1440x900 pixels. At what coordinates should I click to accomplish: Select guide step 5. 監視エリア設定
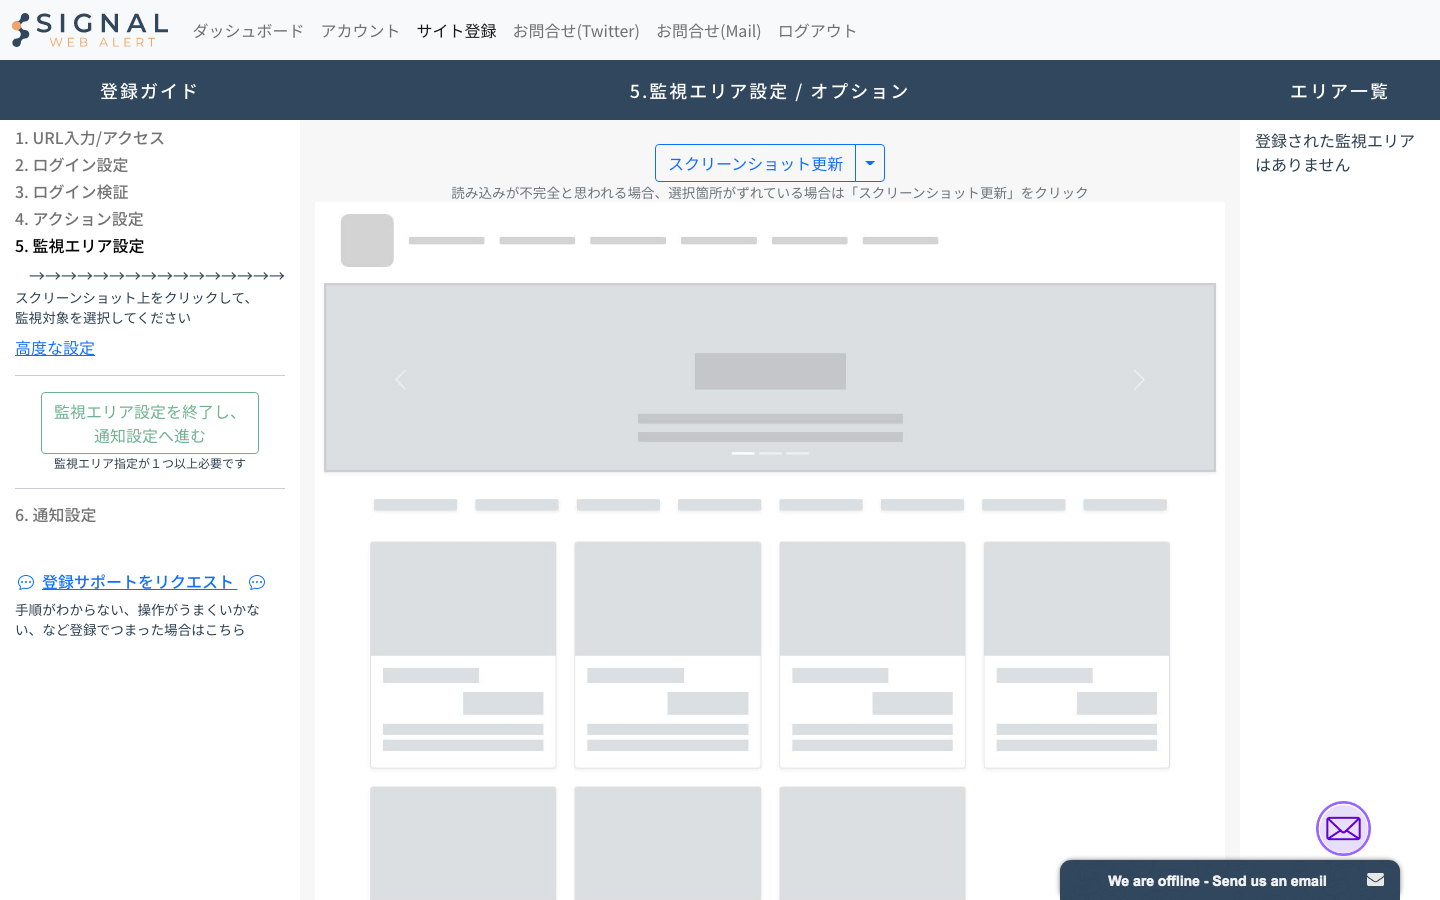[80, 246]
